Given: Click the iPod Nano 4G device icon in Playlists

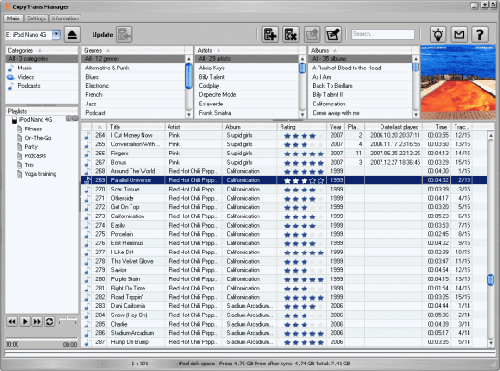Looking at the screenshot, I should click(14, 120).
